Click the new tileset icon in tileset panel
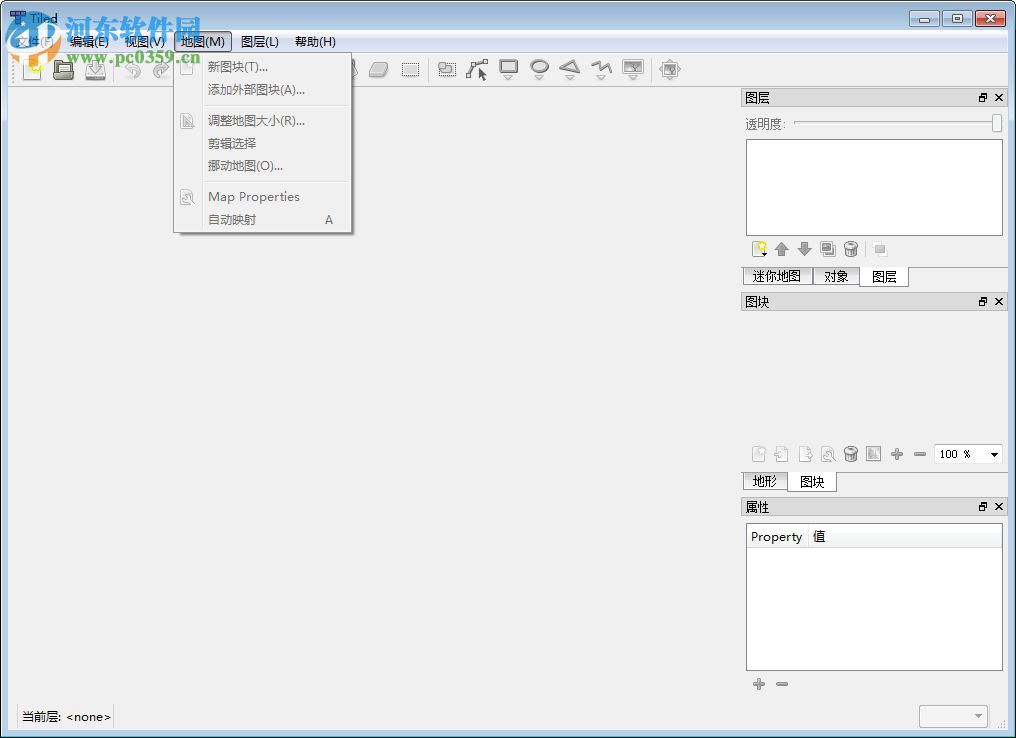1016x738 pixels. 759,454
